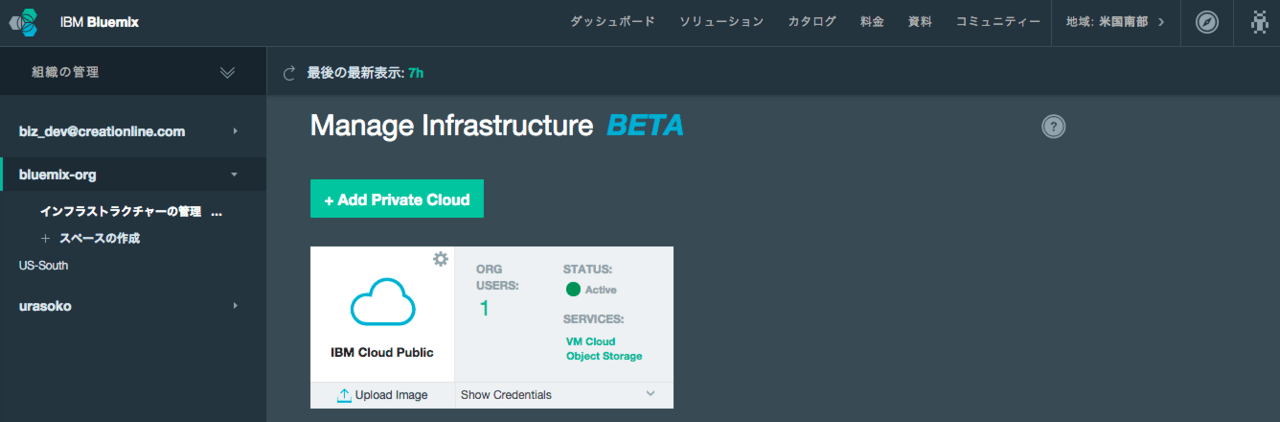Click the plus icon next to スペースの作成

(45, 238)
